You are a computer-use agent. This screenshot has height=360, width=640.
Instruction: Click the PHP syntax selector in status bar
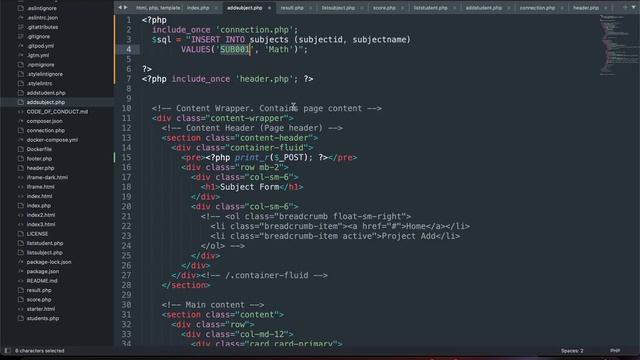click(615, 351)
